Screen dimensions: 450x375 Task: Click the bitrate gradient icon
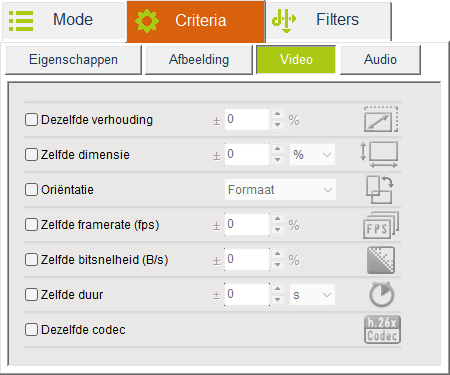point(381,260)
